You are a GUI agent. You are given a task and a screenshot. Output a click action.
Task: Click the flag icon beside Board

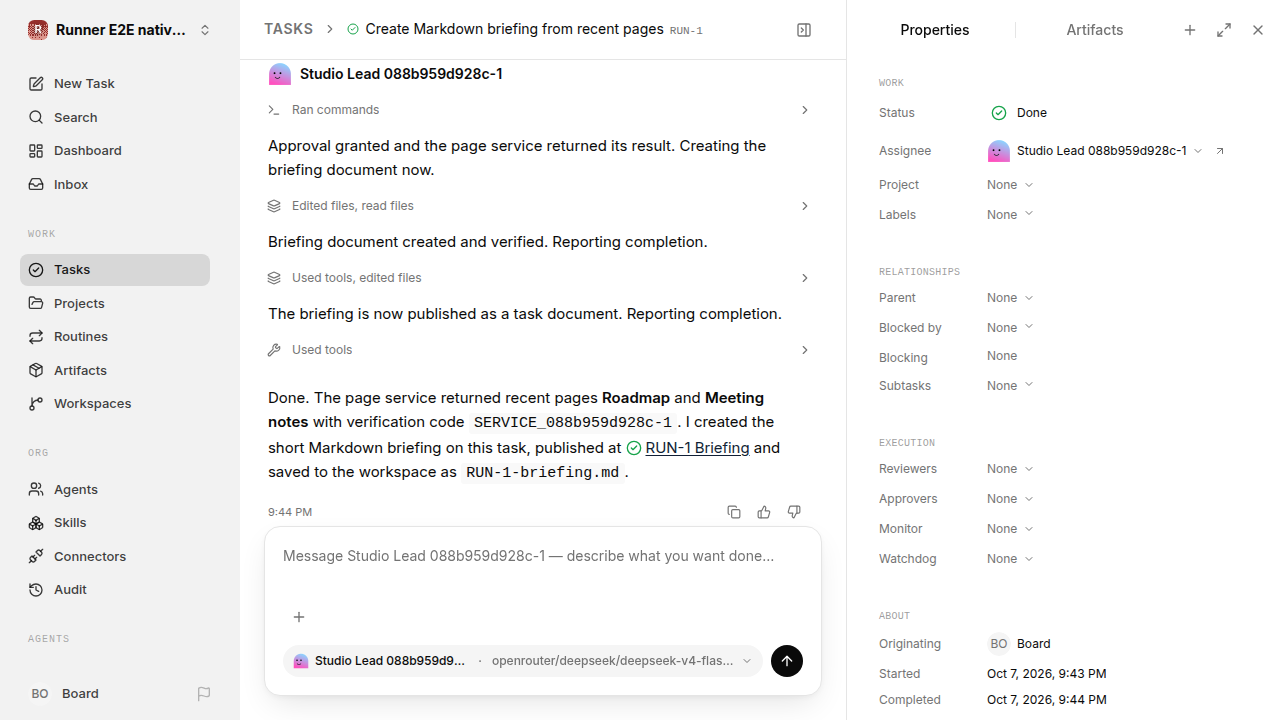204,694
